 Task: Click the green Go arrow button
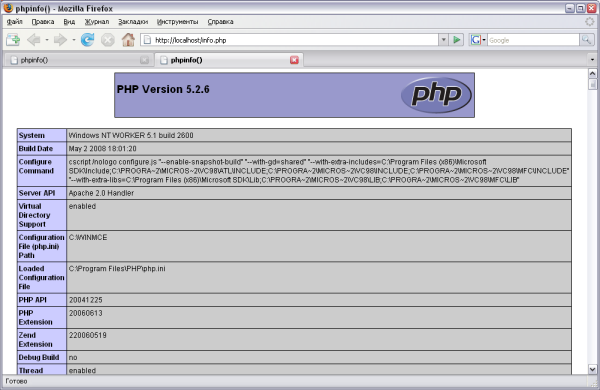tap(456, 40)
